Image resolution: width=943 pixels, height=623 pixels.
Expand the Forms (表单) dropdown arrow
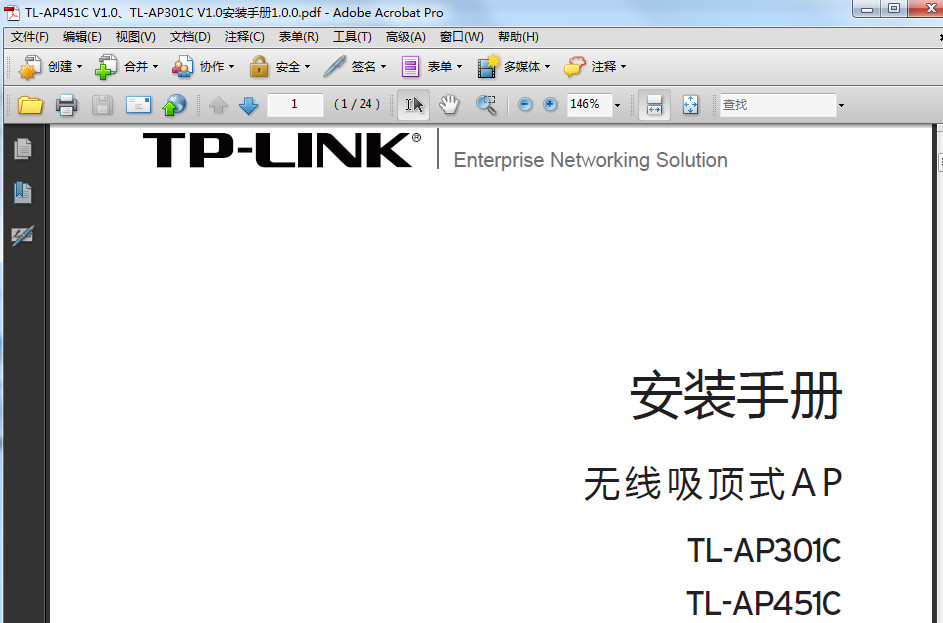pyautogui.click(x=459, y=67)
